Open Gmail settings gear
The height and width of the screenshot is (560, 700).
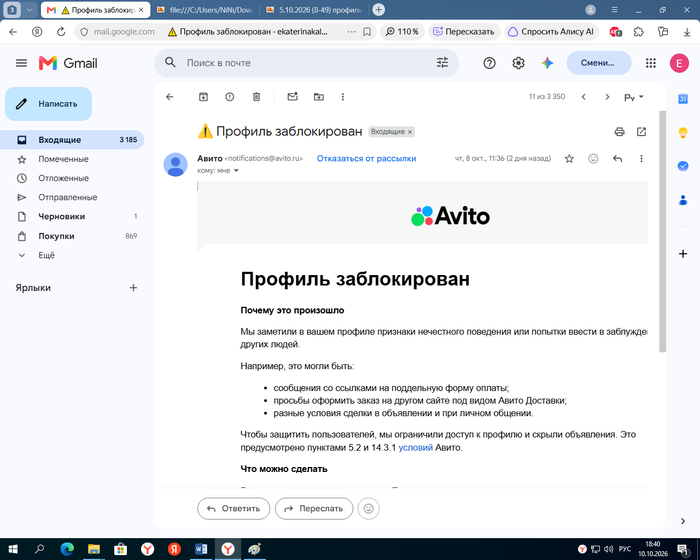pos(518,63)
